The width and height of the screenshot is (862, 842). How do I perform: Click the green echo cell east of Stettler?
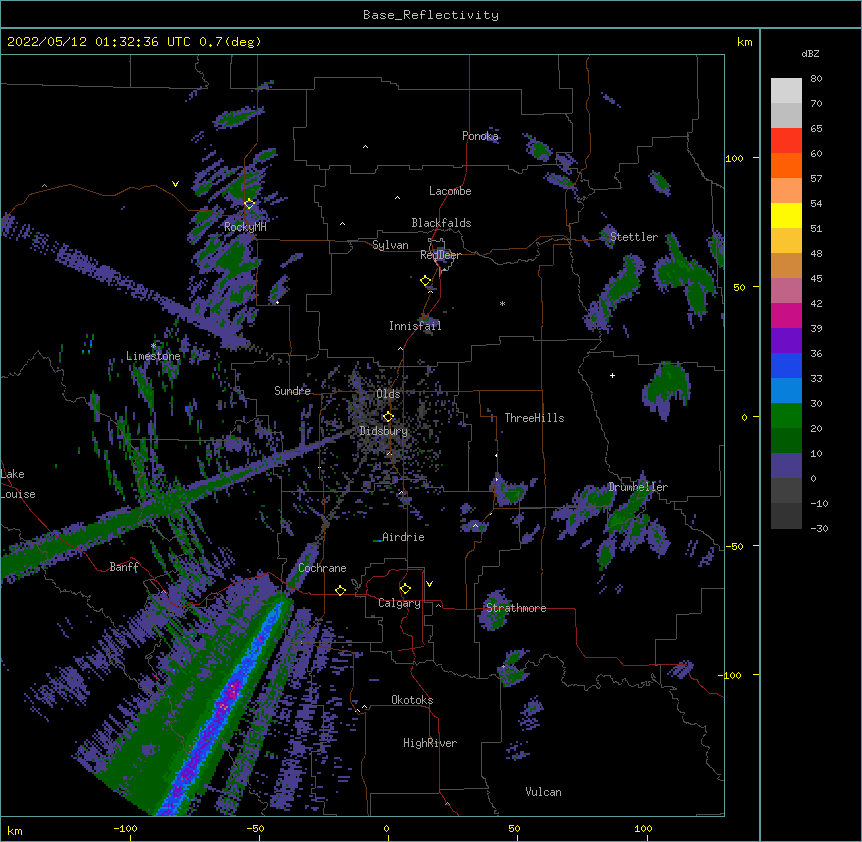685,275
